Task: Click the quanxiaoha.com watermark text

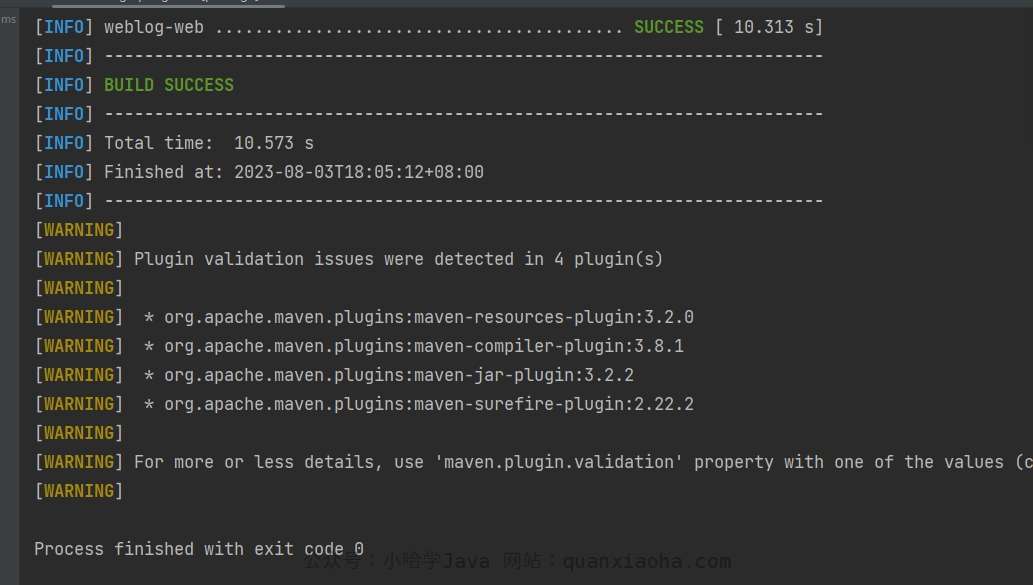Action: pyautogui.click(x=647, y=561)
